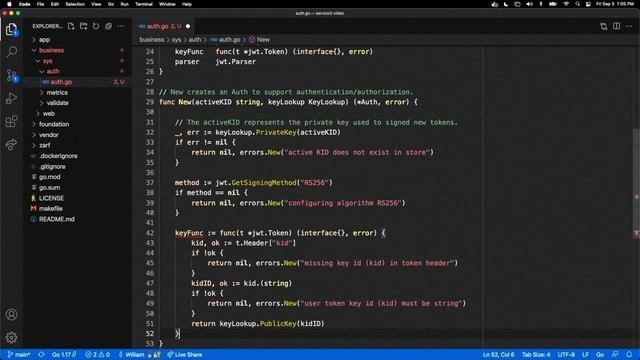This screenshot has width=640, height=360.
Task: Open the Manage settings gear
Action: (11, 337)
